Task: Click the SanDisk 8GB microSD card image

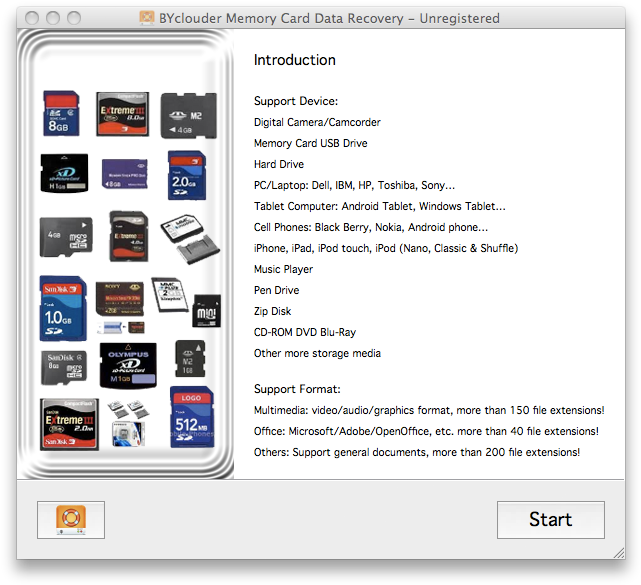Action: pyautogui.click(x=64, y=366)
